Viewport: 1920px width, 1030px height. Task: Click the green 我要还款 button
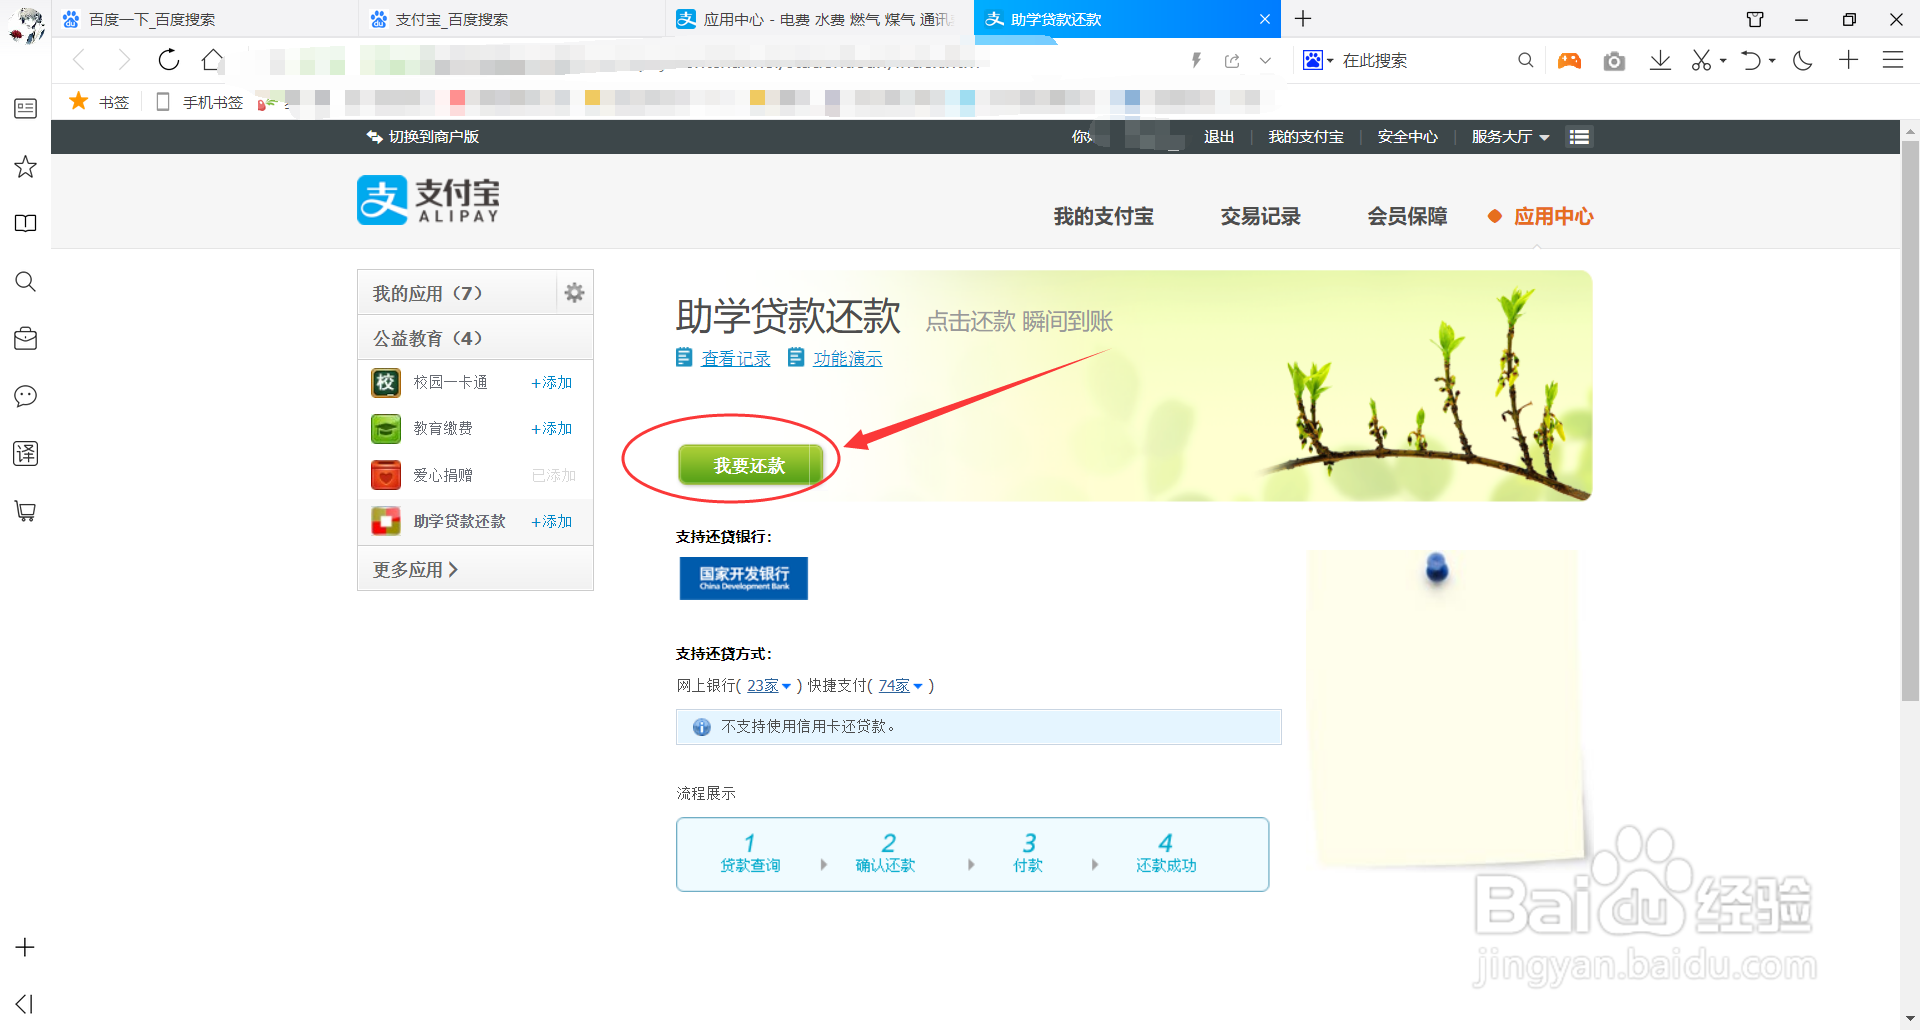click(x=750, y=465)
